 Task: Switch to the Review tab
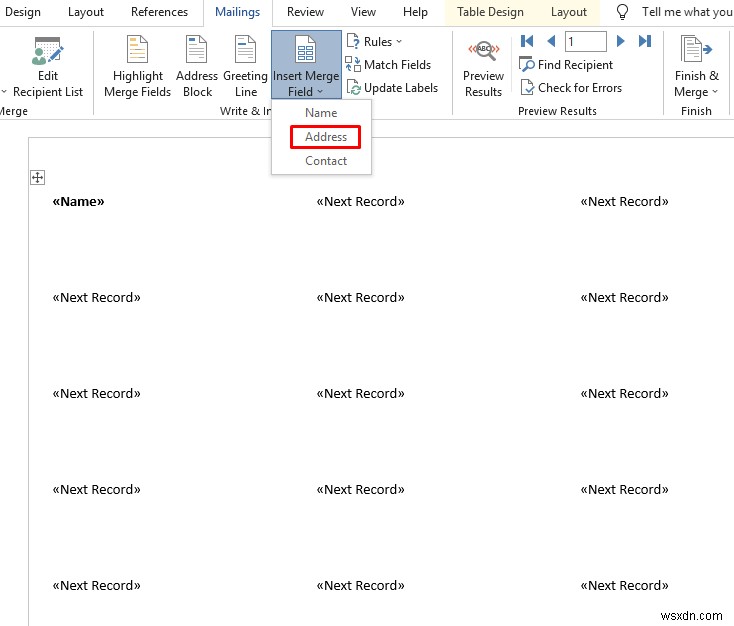pyautogui.click(x=305, y=12)
